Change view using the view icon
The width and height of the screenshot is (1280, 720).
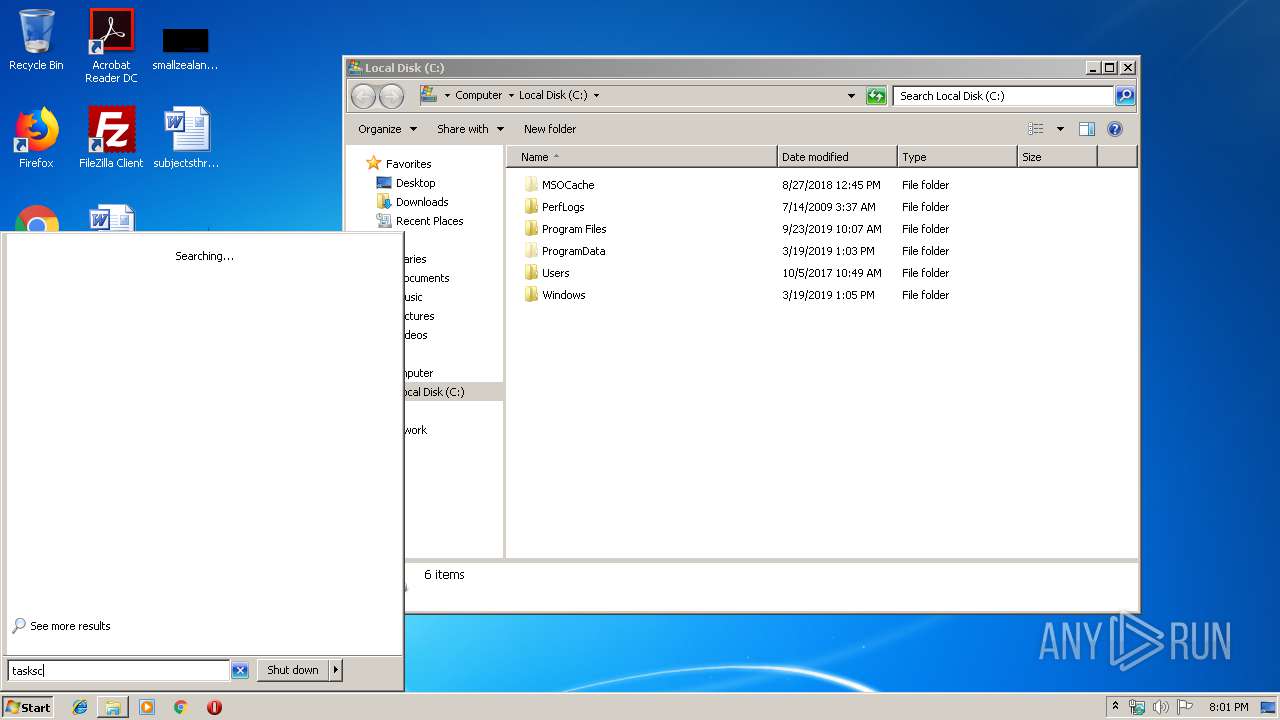(x=1036, y=129)
